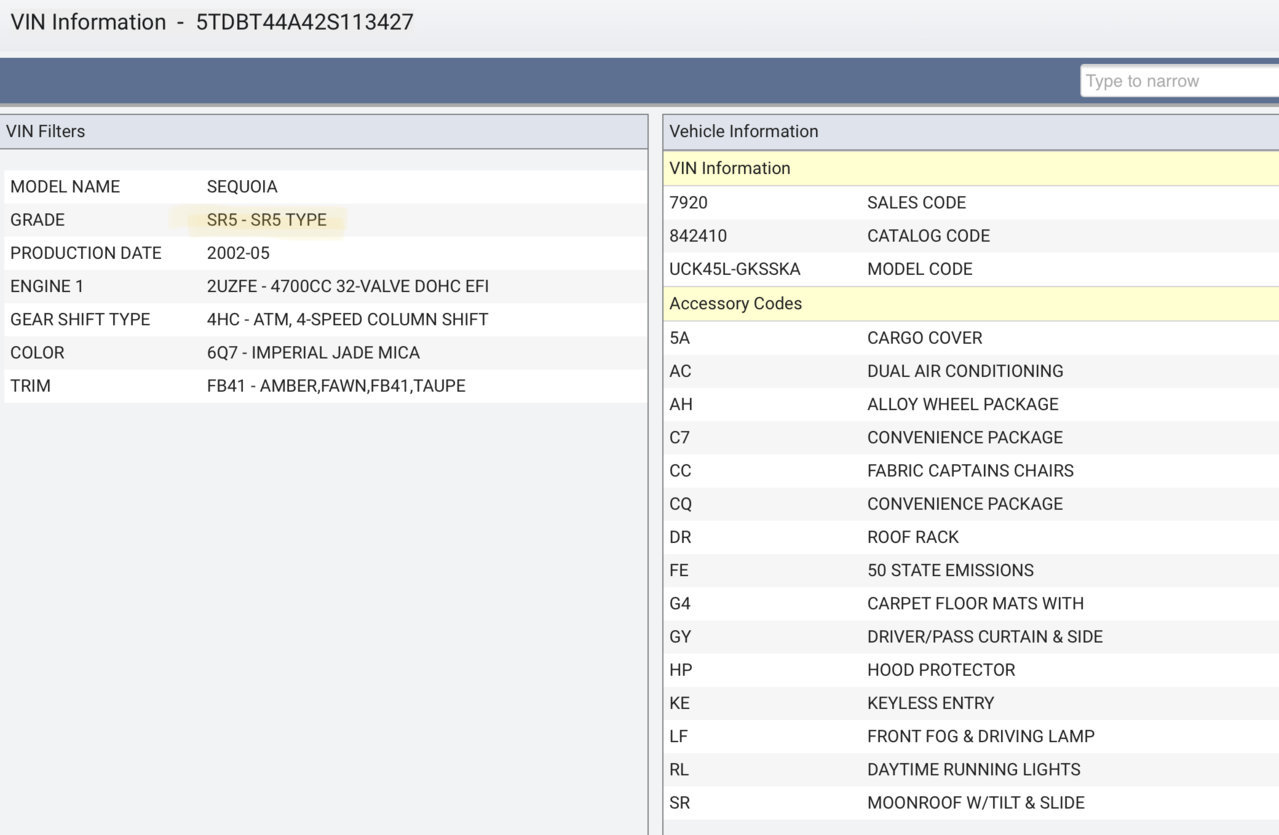The width and height of the screenshot is (1279, 835).
Task: Click CONVENIENCE PACKAGE in the C7 row
Action: (x=965, y=436)
